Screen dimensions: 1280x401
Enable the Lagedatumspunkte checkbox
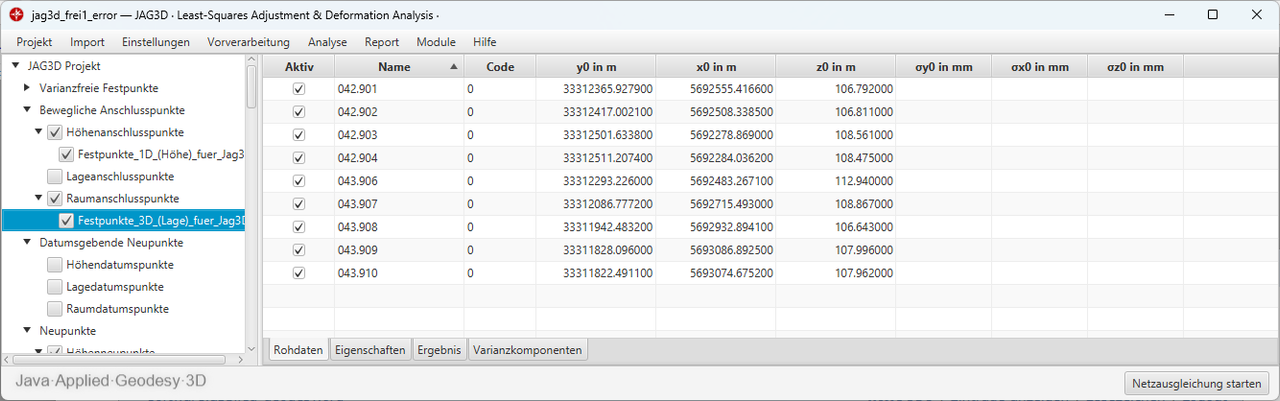(55, 286)
